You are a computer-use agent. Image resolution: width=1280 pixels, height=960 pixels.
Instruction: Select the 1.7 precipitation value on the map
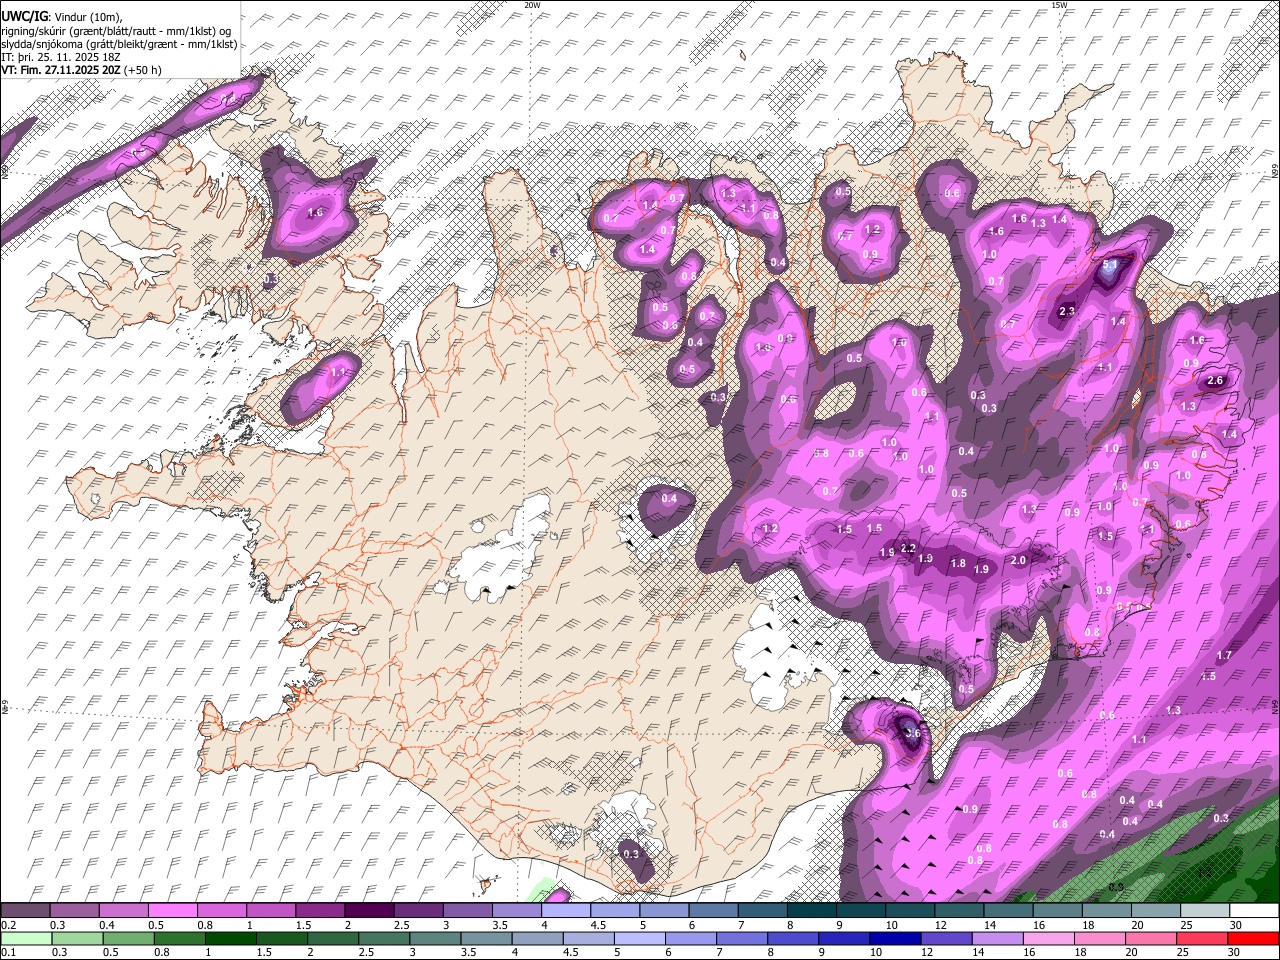coord(1224,655)
